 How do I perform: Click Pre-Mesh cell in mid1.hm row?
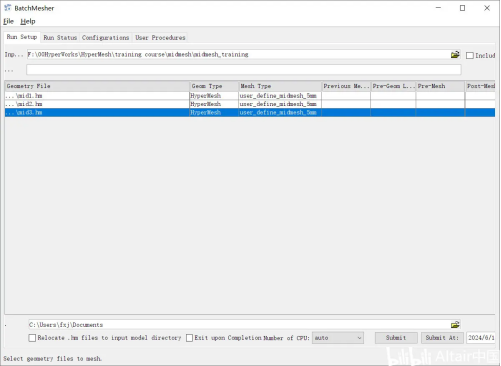[x=440, y=96]
